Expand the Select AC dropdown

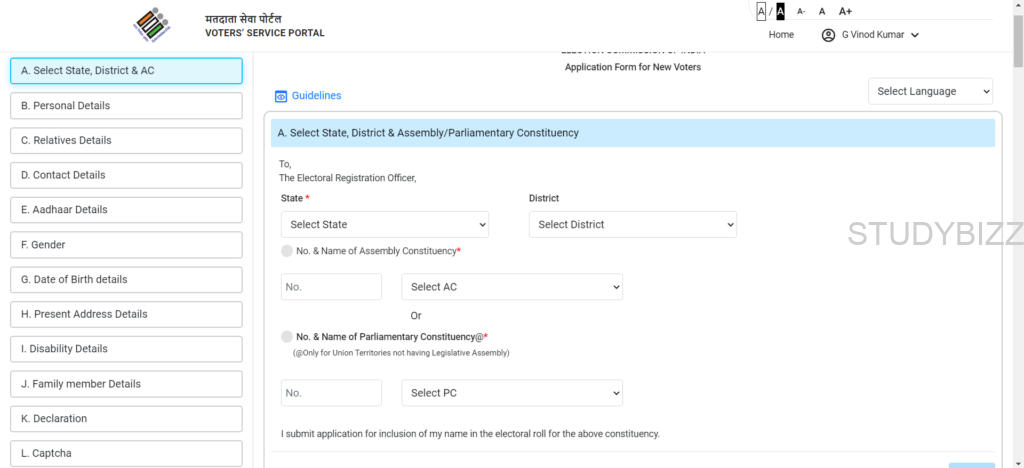pyautogui.click(x=512, y=287)
